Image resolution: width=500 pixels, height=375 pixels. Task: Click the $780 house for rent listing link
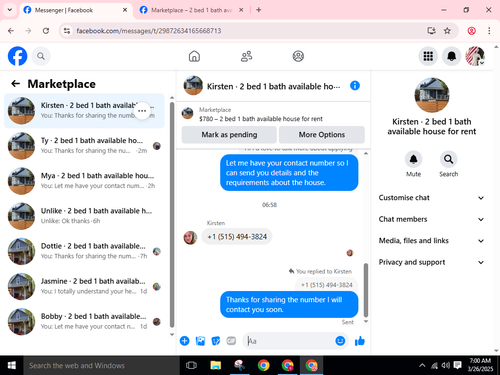click(x=261, y=119)
